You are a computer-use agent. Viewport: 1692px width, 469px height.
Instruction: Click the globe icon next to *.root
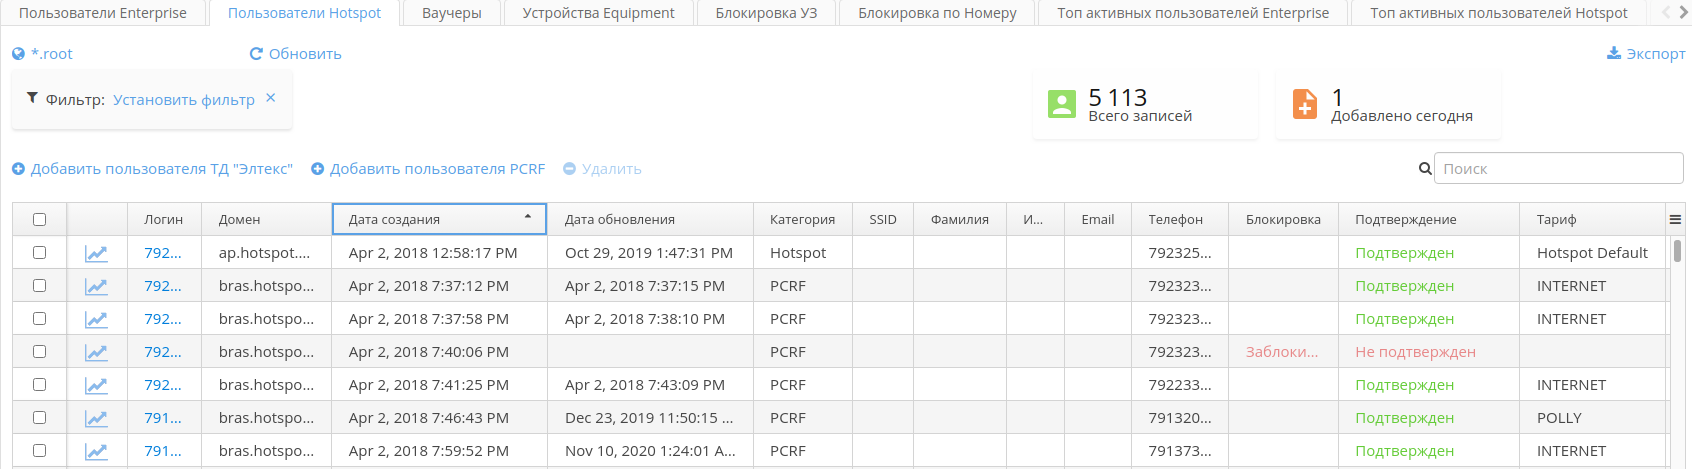(x=18, y=54)
